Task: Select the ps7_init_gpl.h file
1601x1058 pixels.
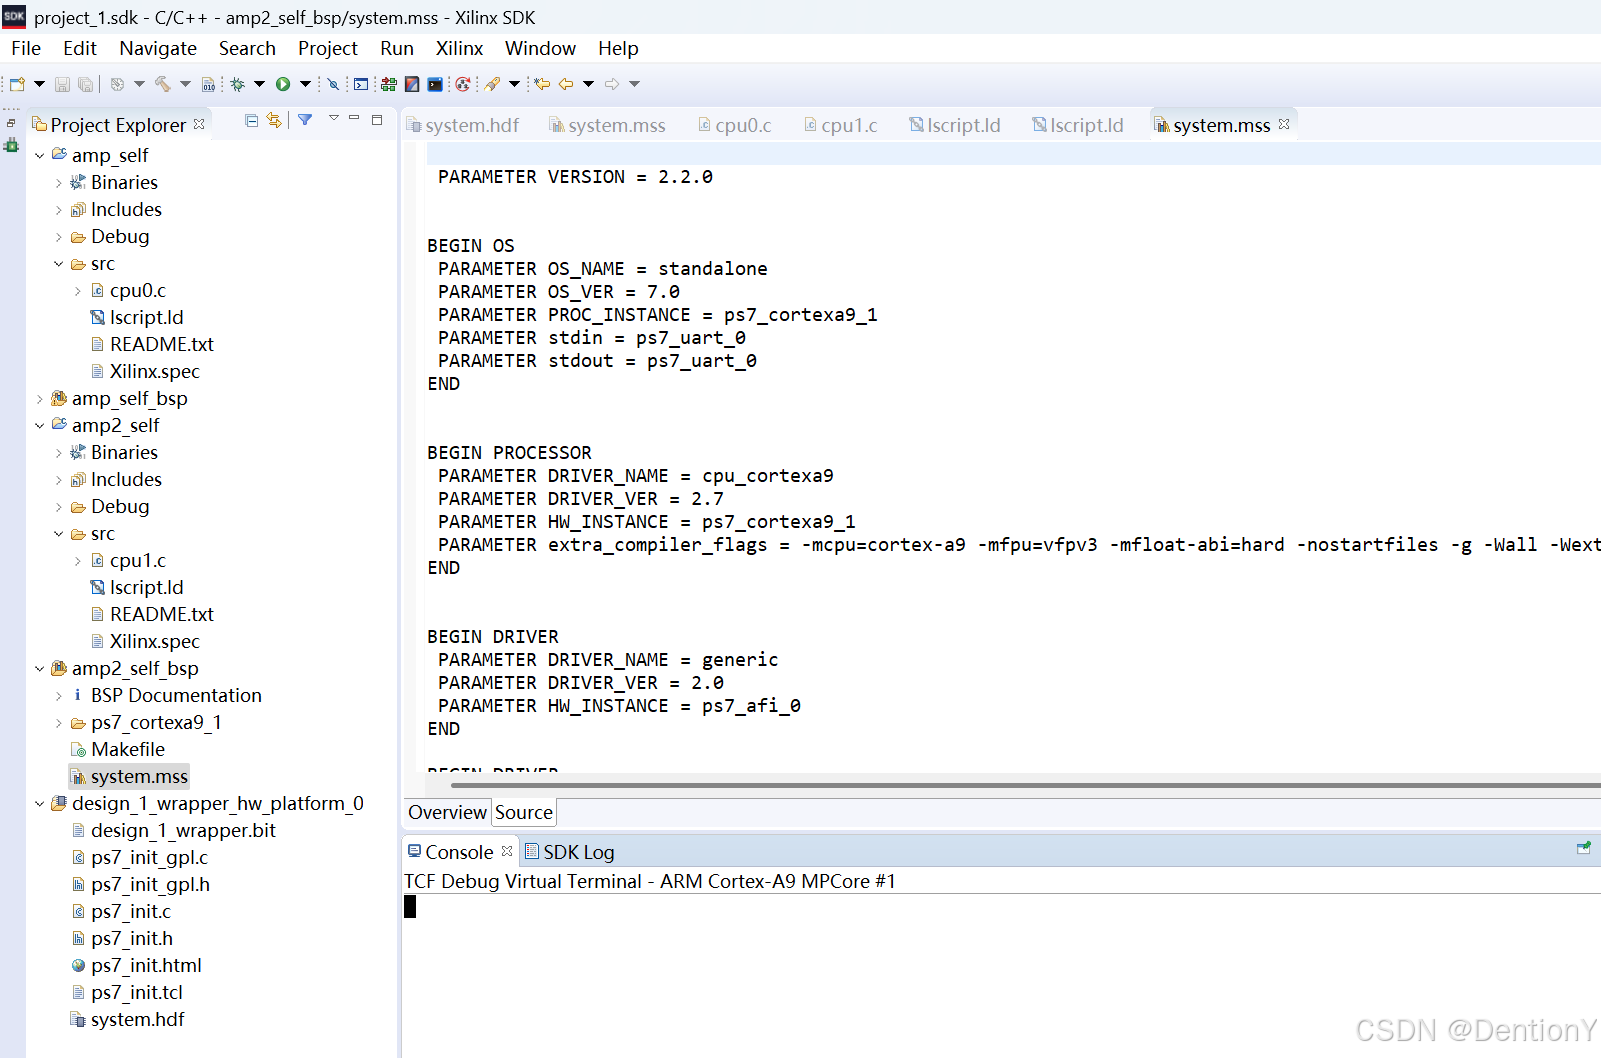Action: (x=150, y=884)
